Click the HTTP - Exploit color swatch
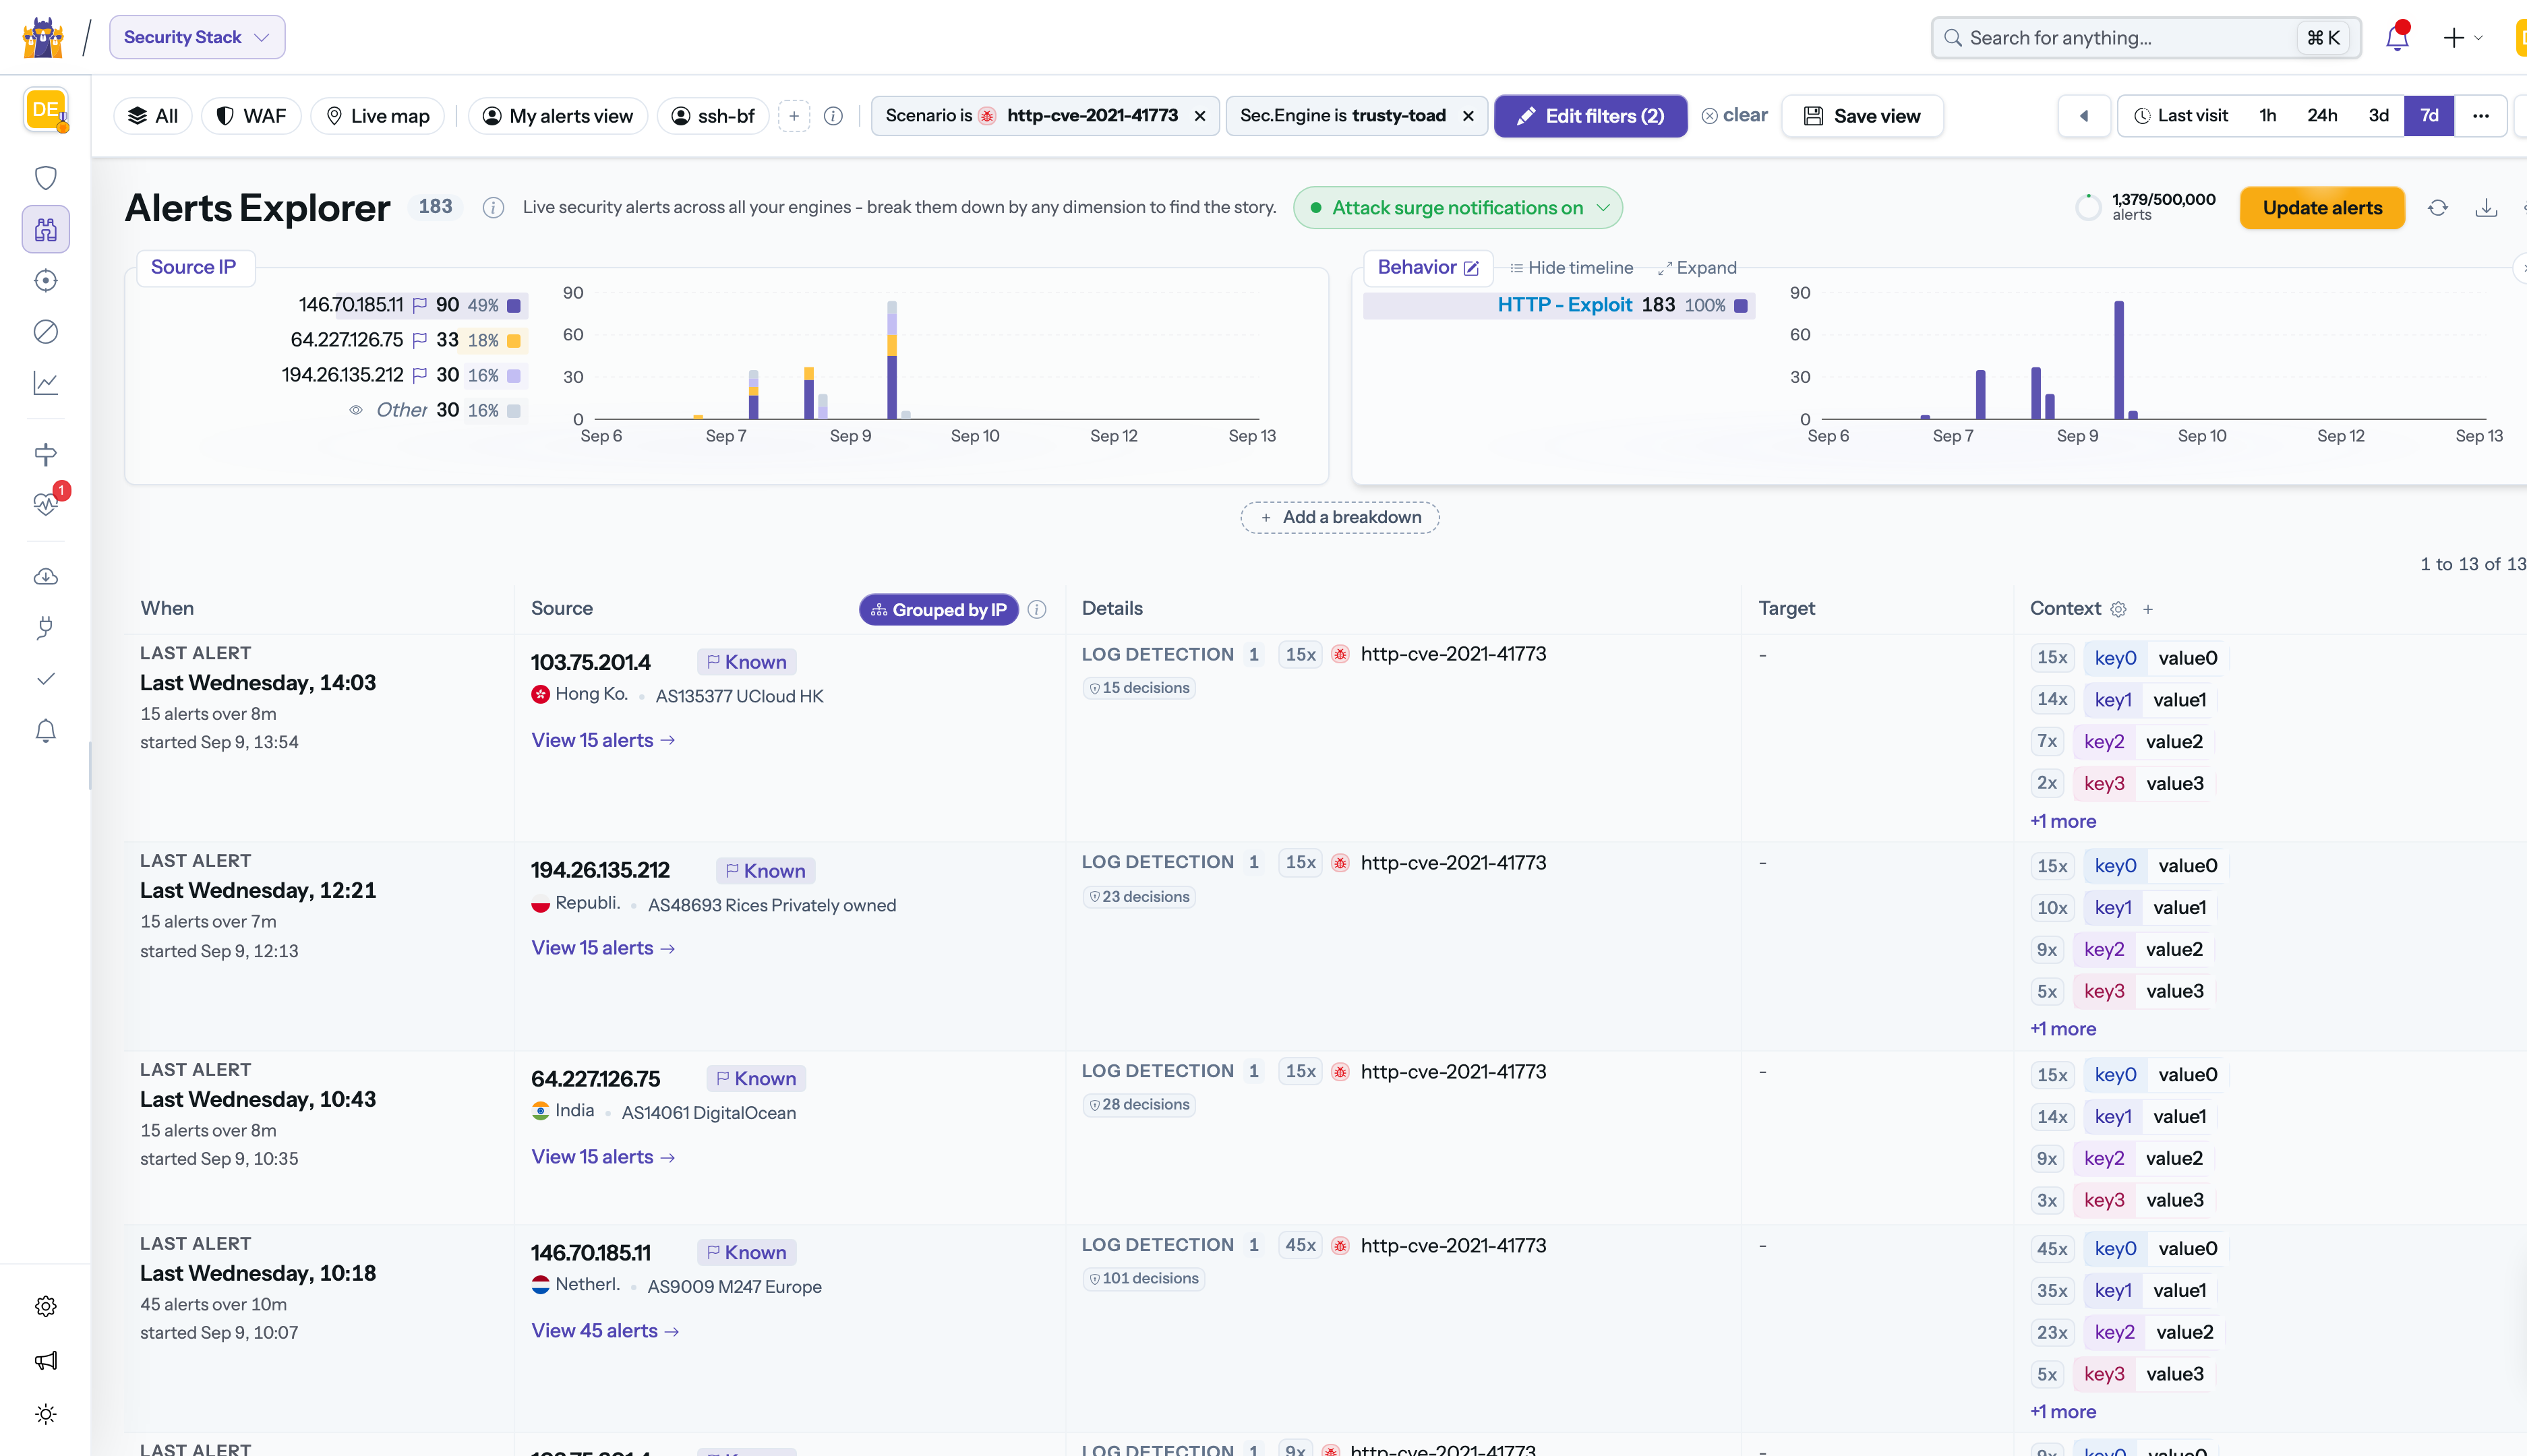Image resolution: width=2527 pixels, height=1456 pixels. [1741, 306]
